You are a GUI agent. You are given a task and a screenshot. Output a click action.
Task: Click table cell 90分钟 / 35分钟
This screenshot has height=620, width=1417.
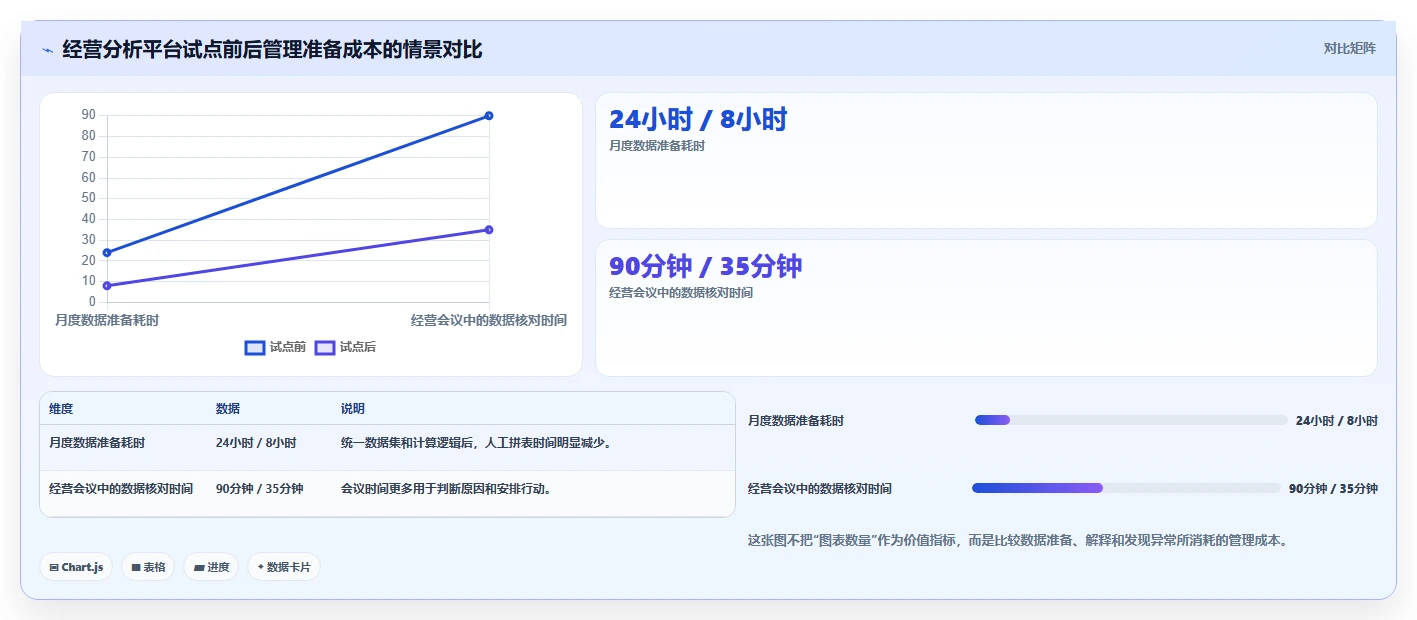(x=260, y=489)
